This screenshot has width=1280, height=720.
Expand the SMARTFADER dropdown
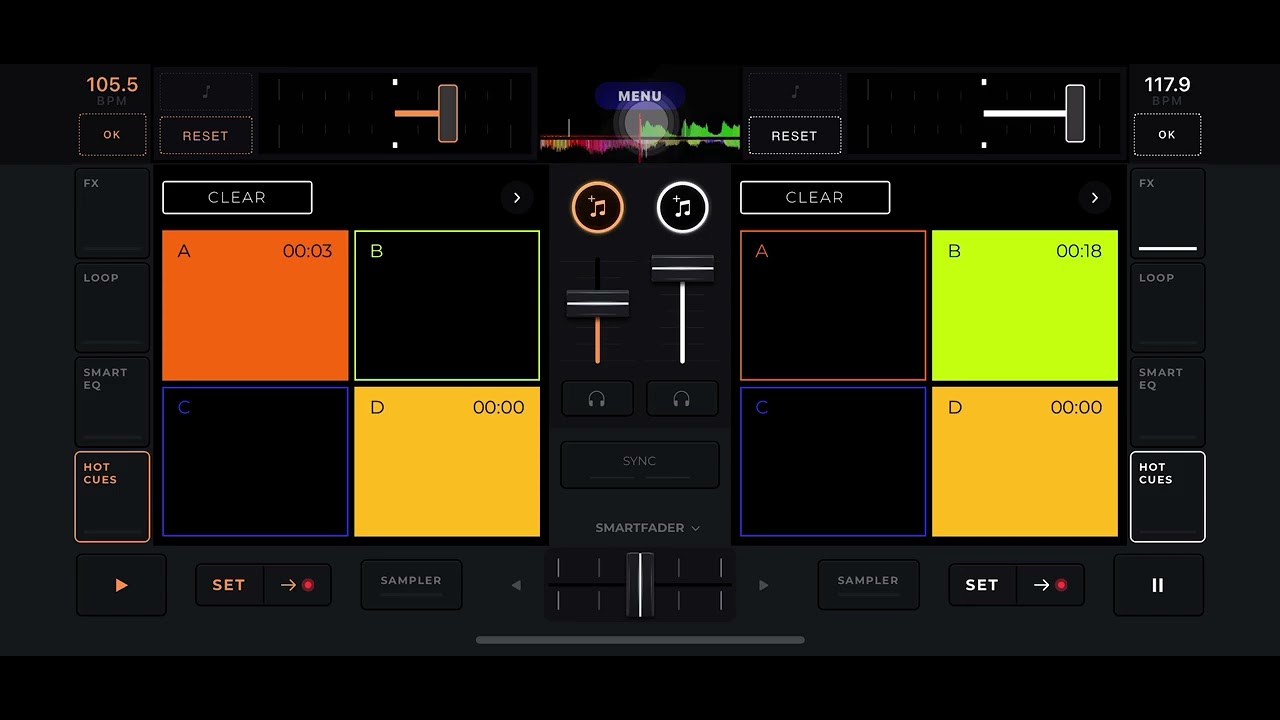(647, 528)
